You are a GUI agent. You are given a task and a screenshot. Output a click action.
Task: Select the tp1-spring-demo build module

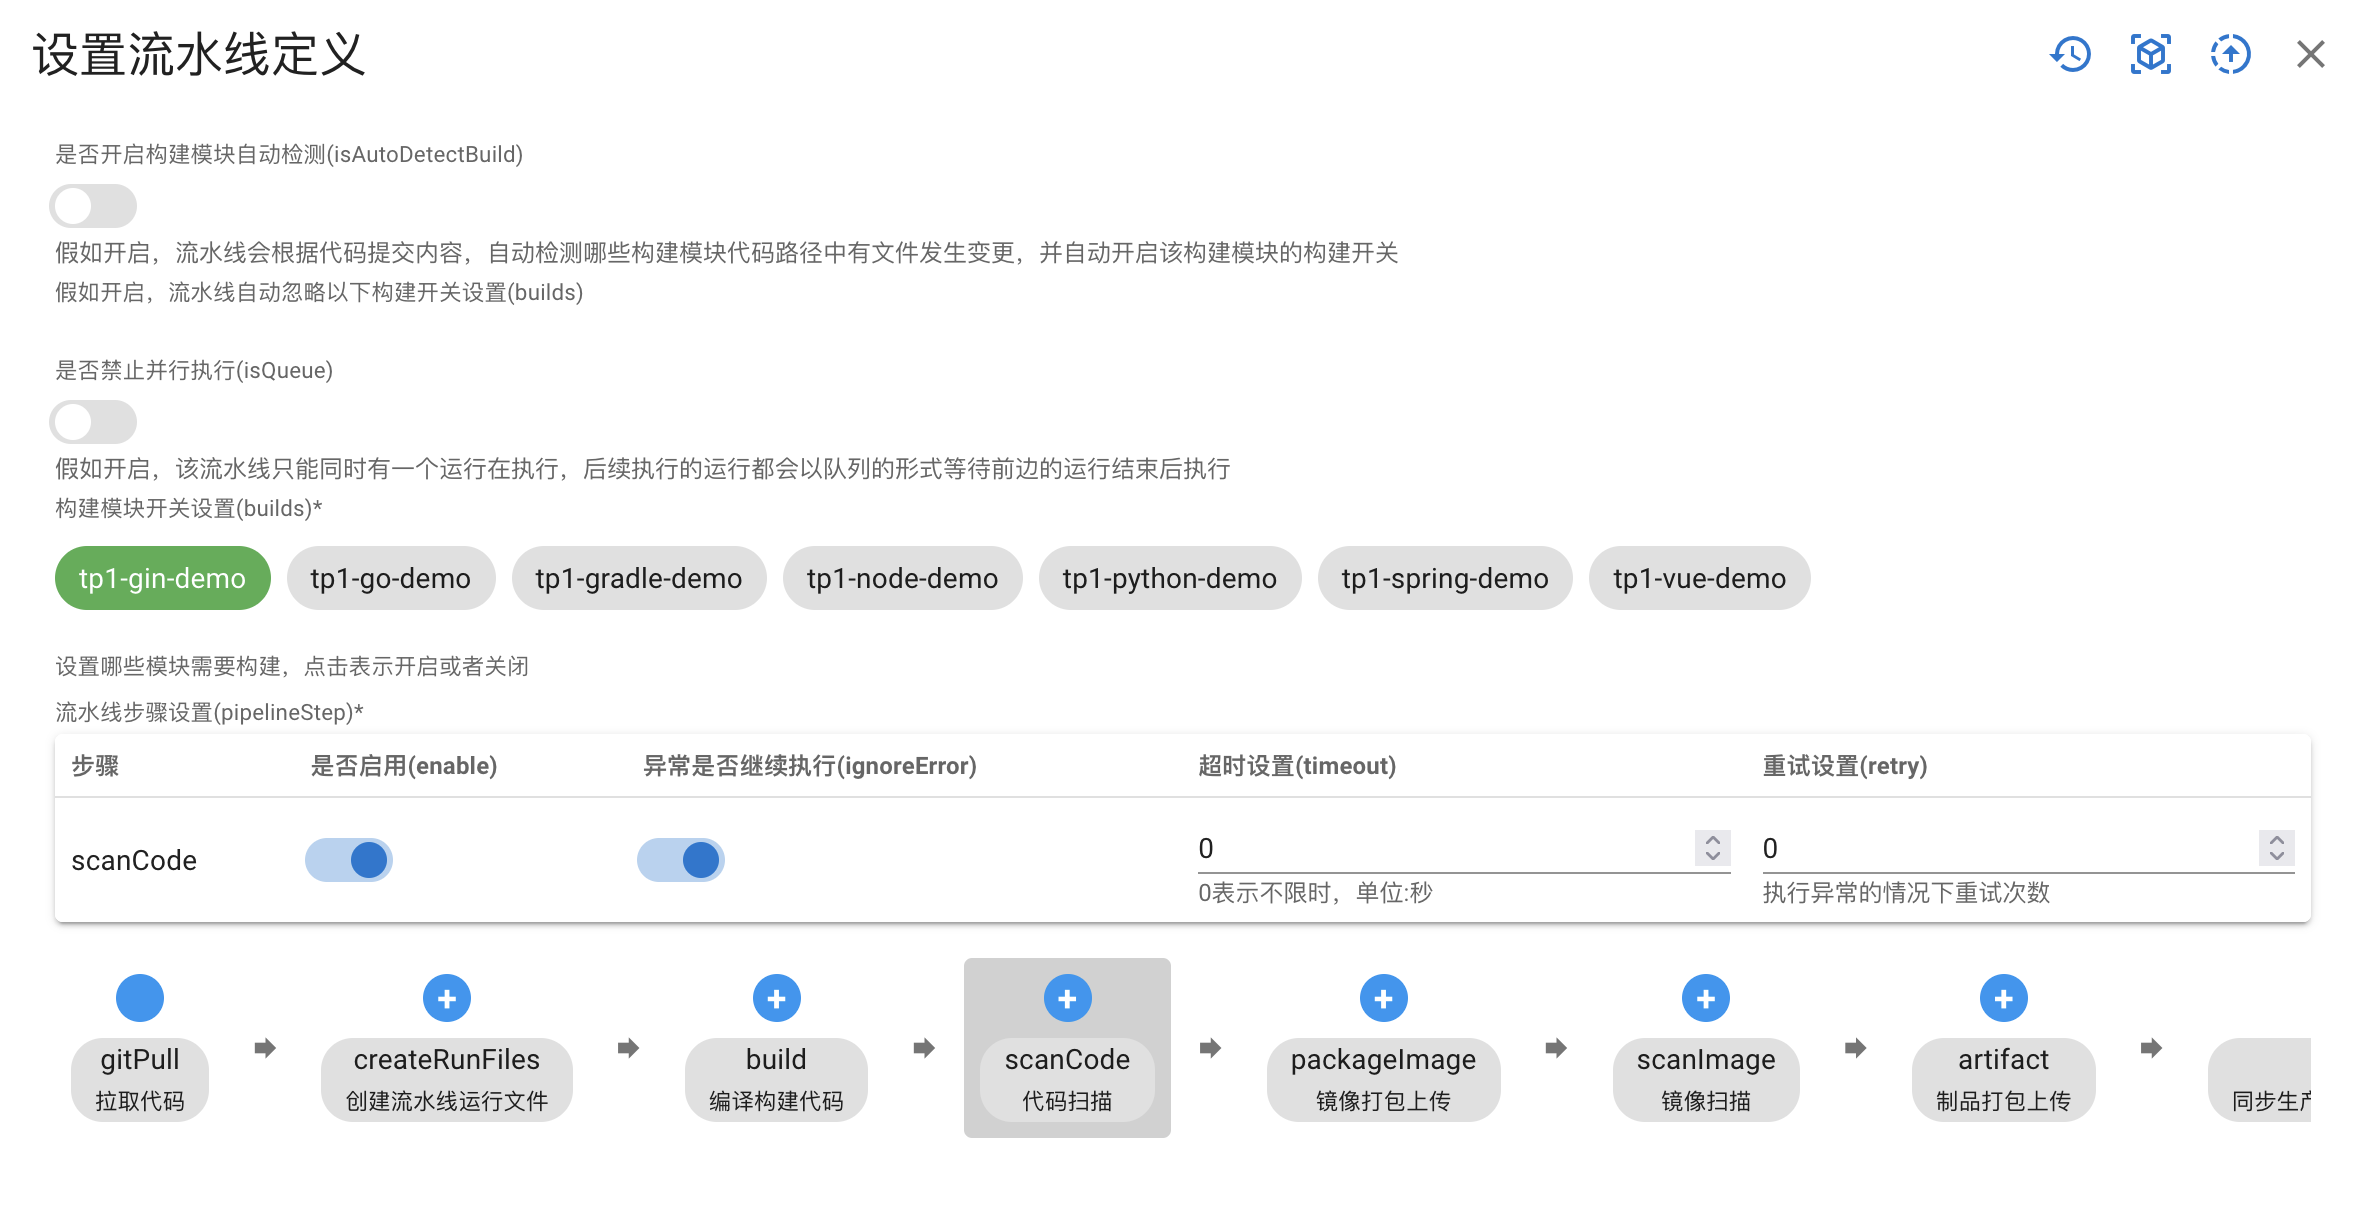click(x=1444, y=577)
